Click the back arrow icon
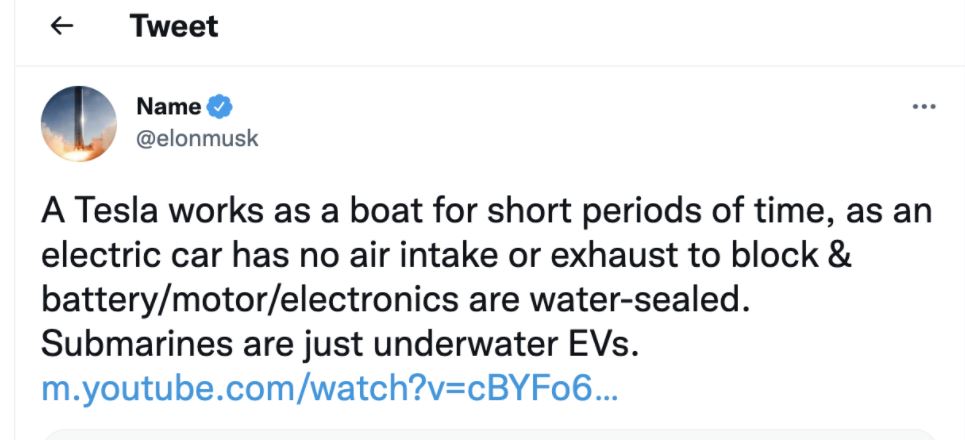Screen dimensions: 965x440 click(62, 27)
